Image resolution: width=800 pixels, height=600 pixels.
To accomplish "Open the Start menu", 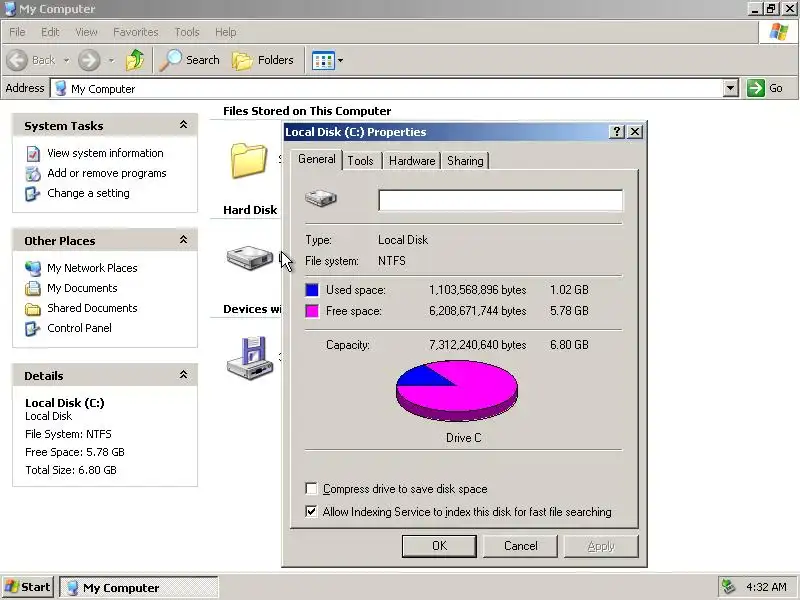I will coord(28,587).
